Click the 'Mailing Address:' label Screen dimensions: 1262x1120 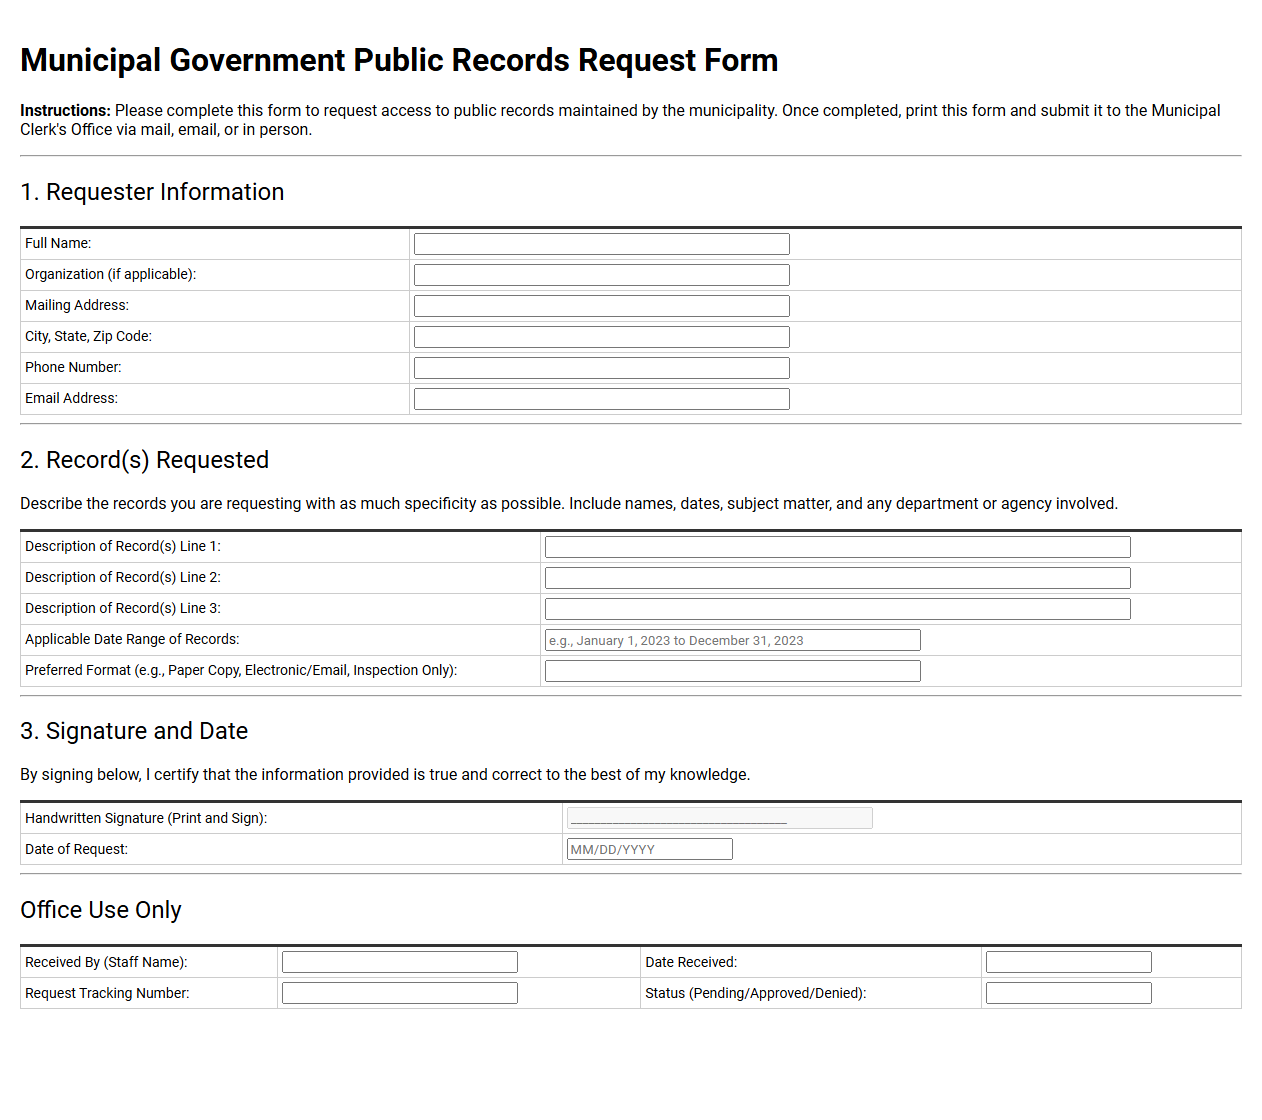(x=77, y=305)
